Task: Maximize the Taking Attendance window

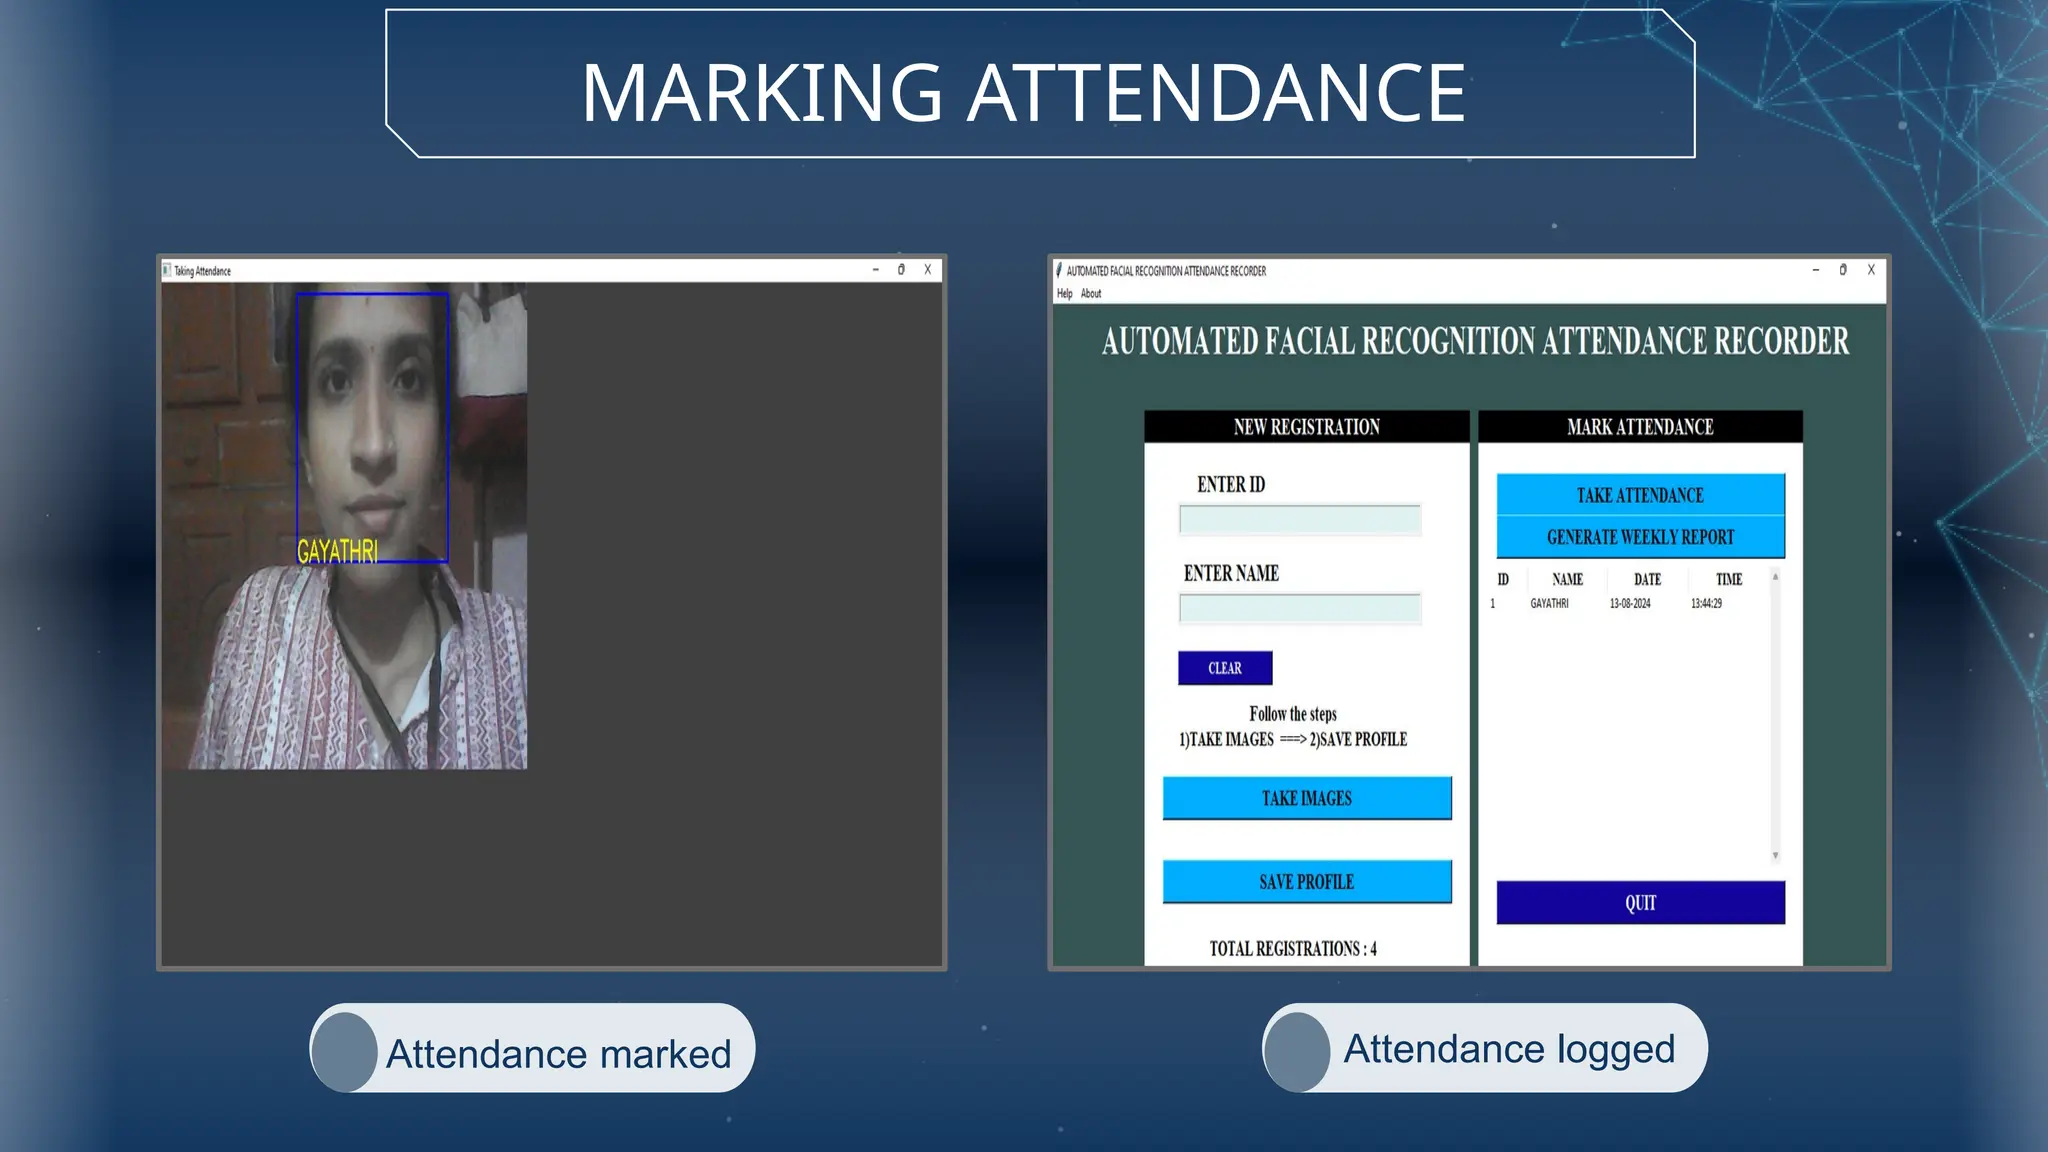Action: point(901,270)
